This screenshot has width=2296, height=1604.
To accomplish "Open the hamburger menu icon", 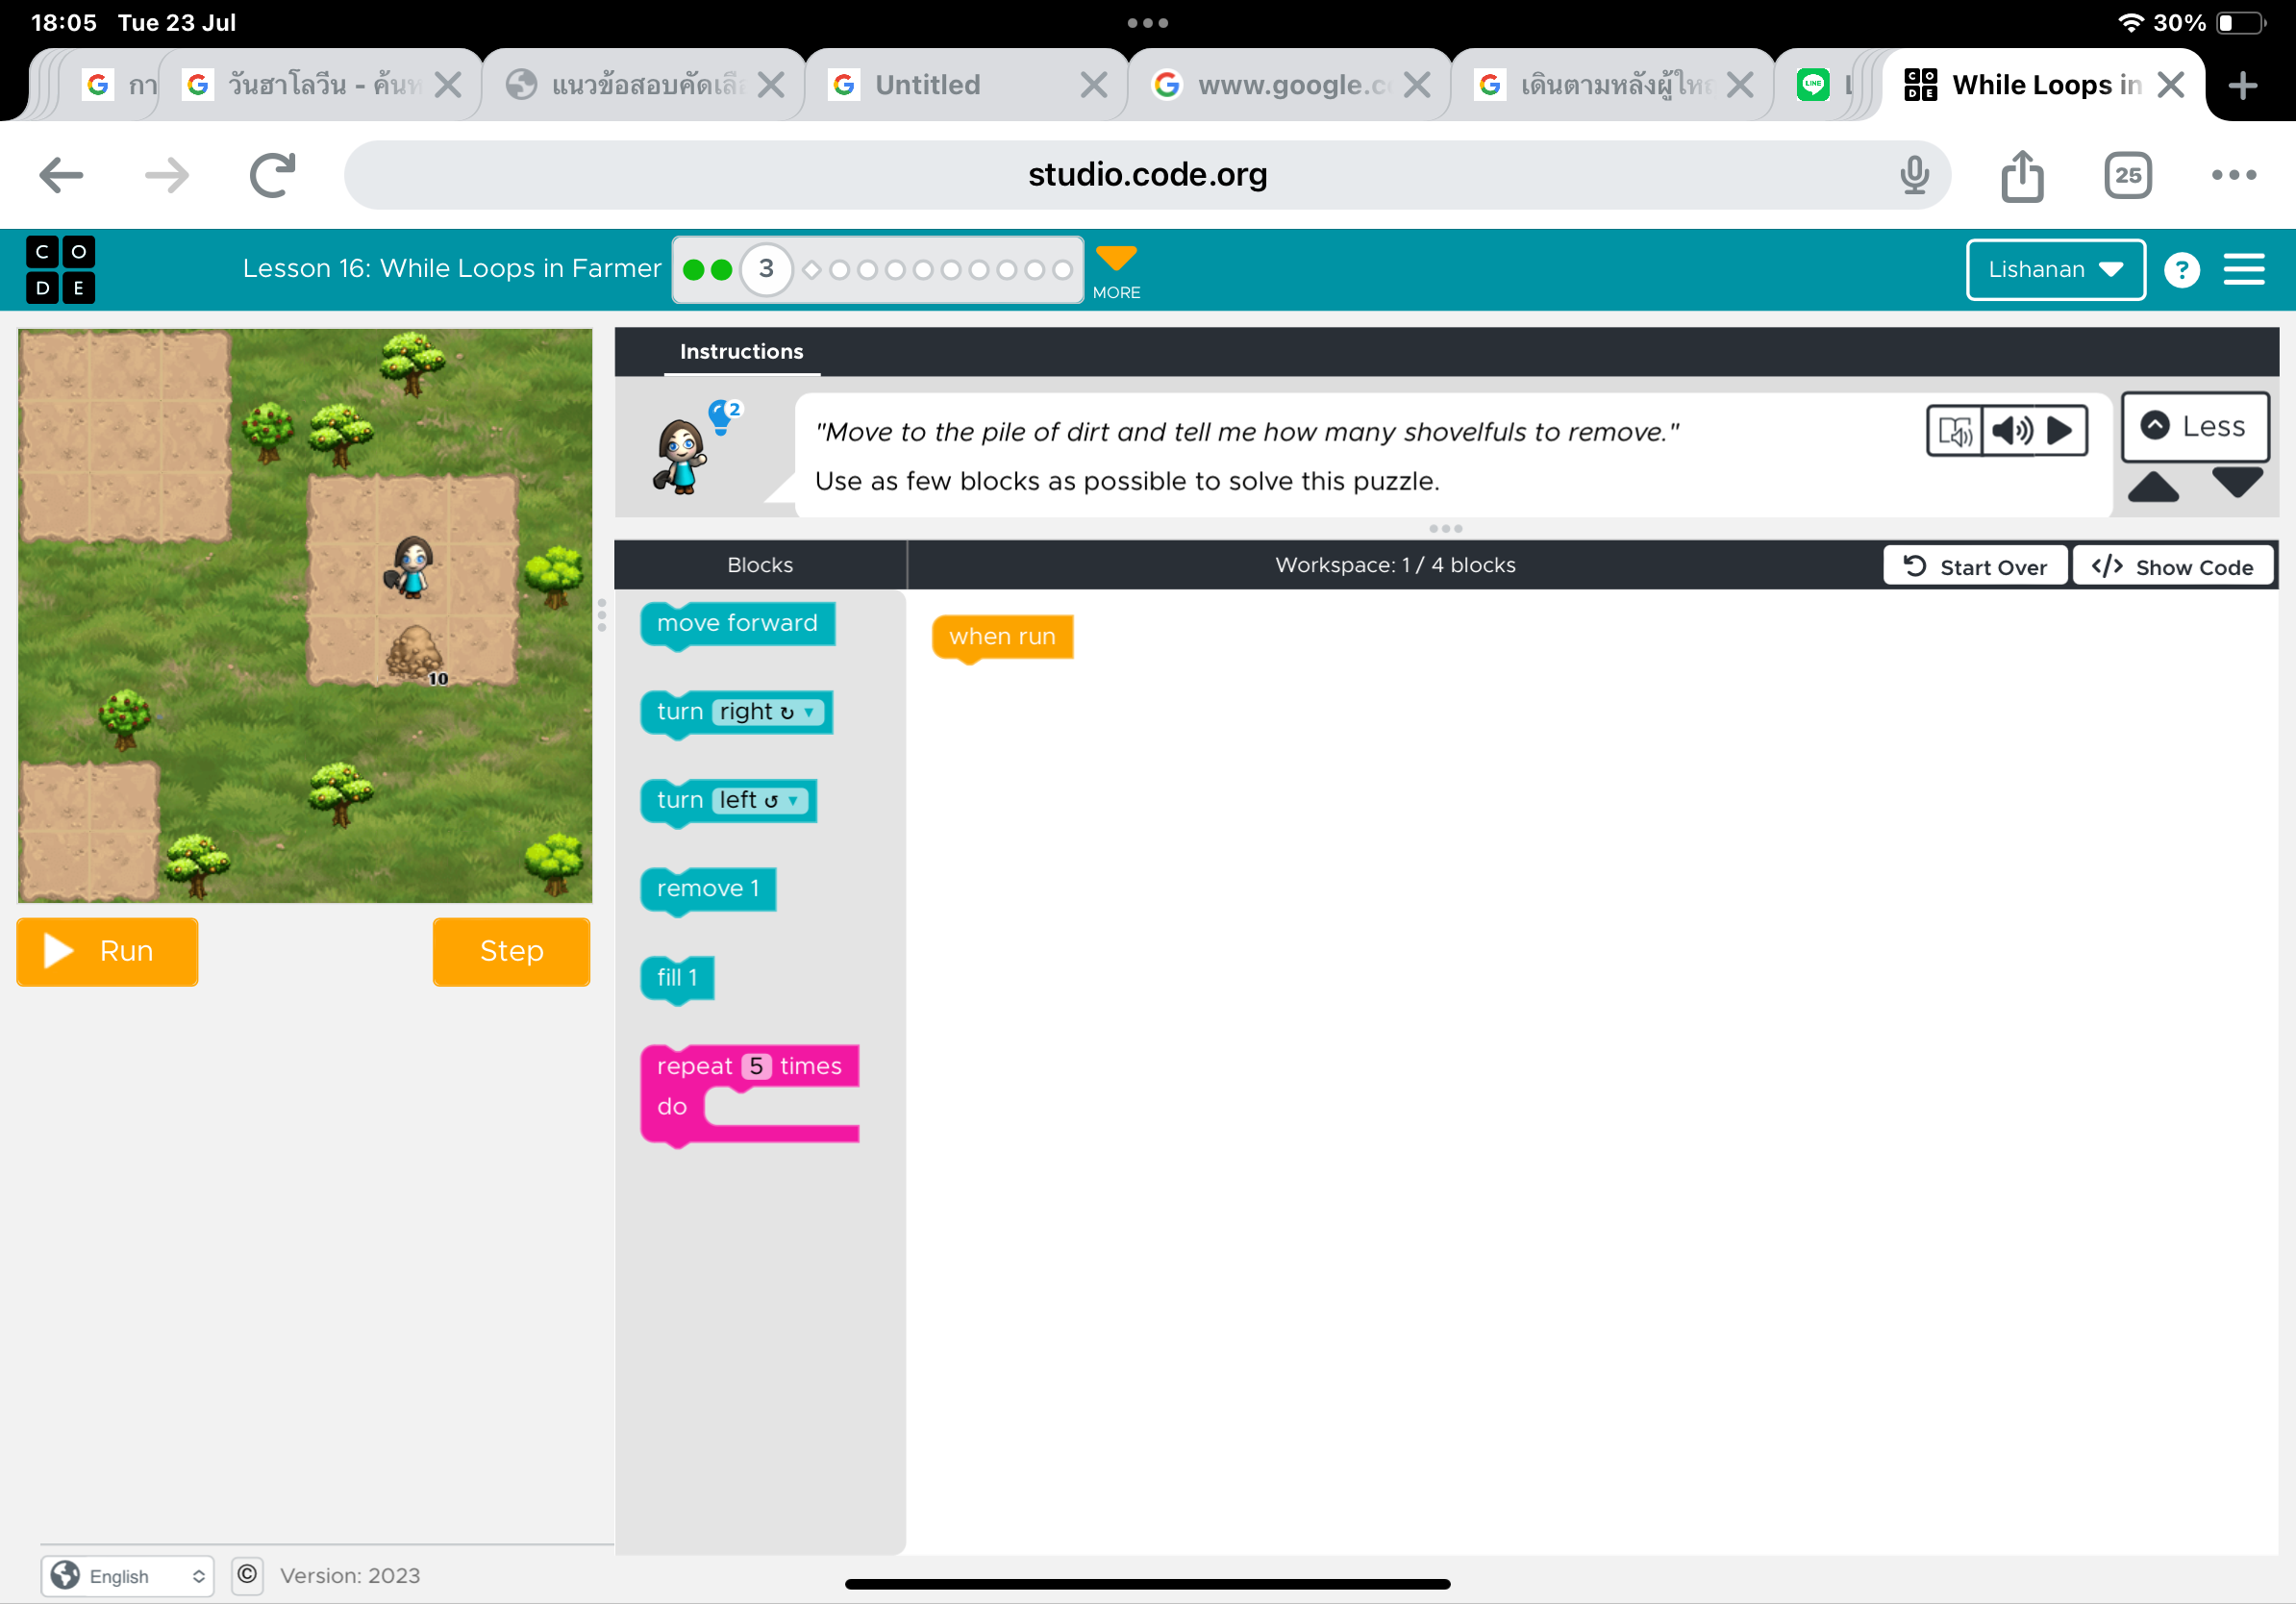I will tap(2243, 269).
